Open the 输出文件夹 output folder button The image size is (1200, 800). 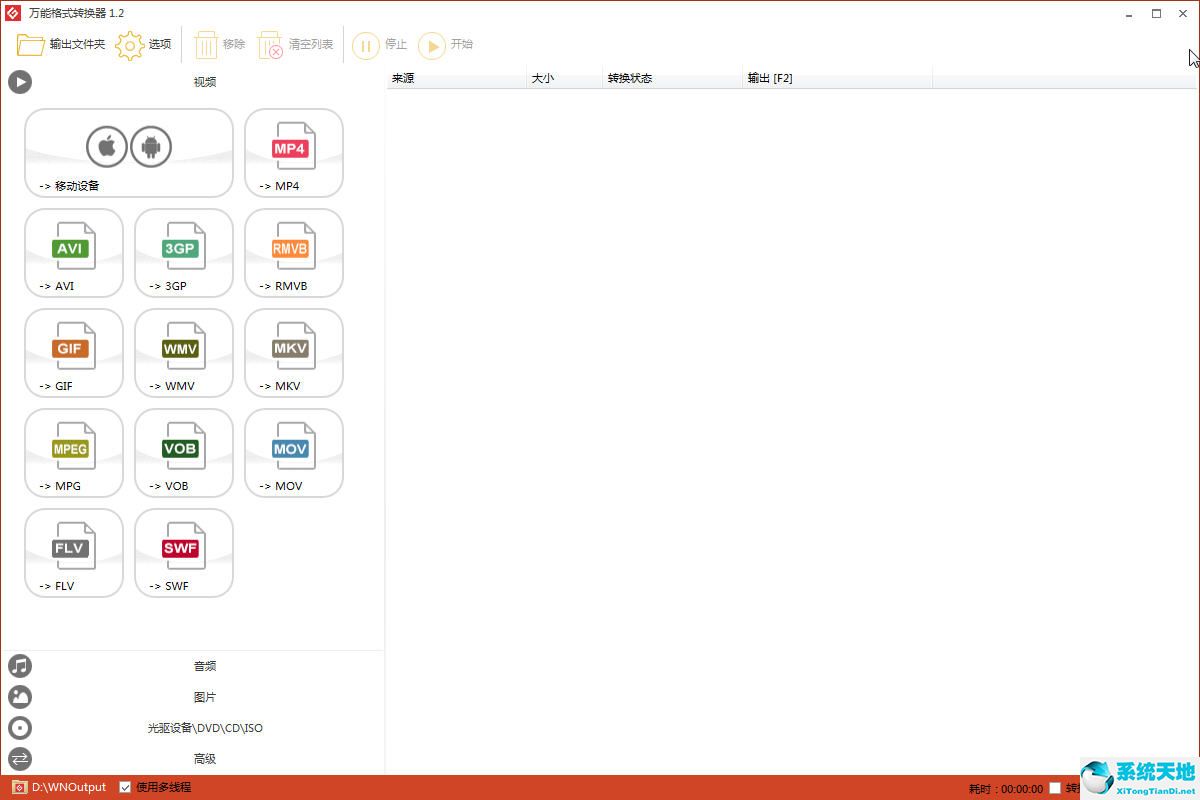pyautogui.click(x=61, y=45)
